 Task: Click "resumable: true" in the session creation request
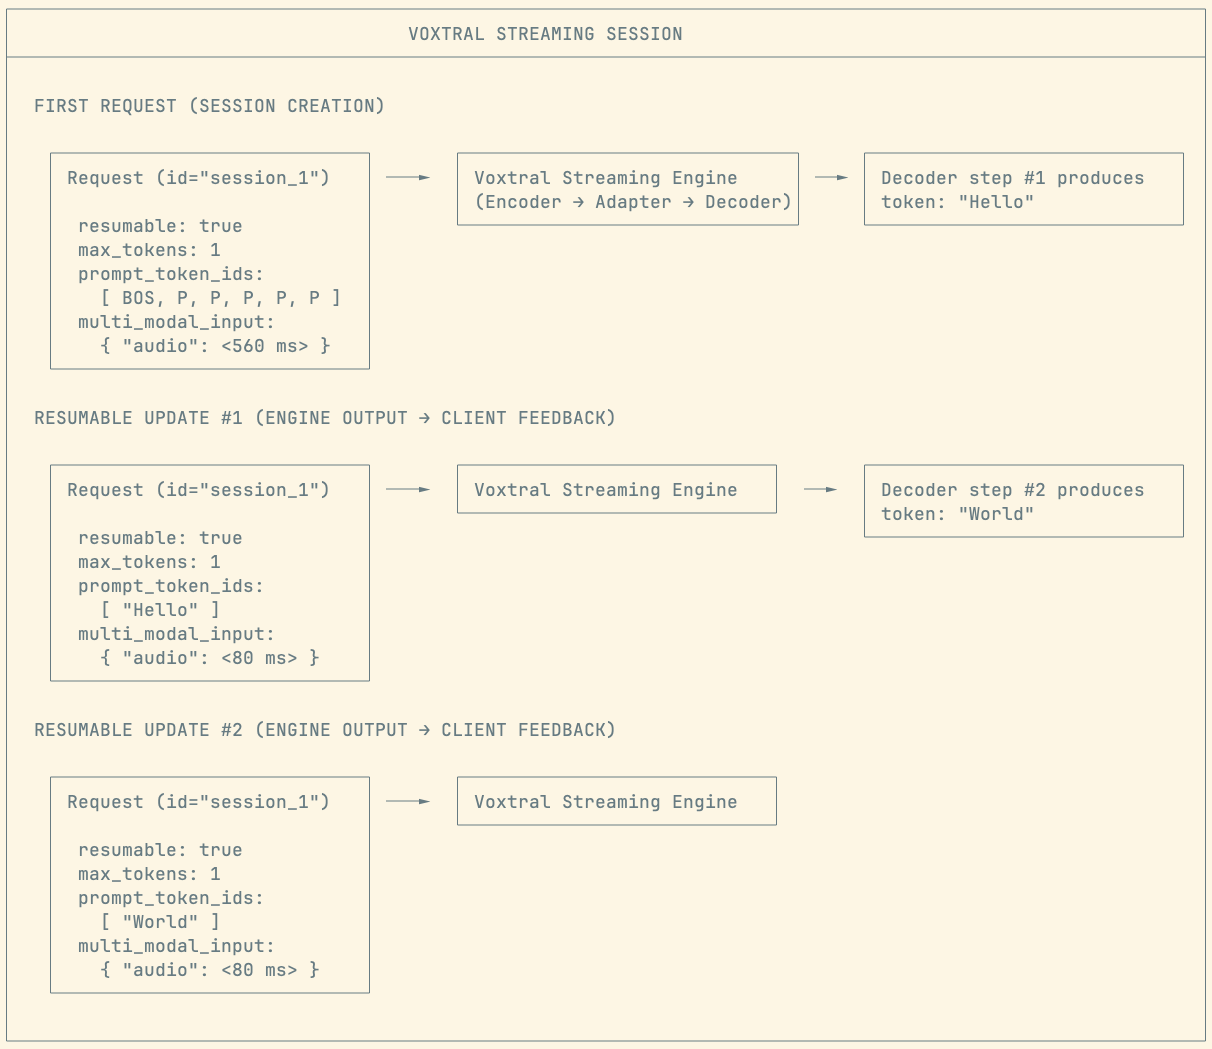coord(160,226)
